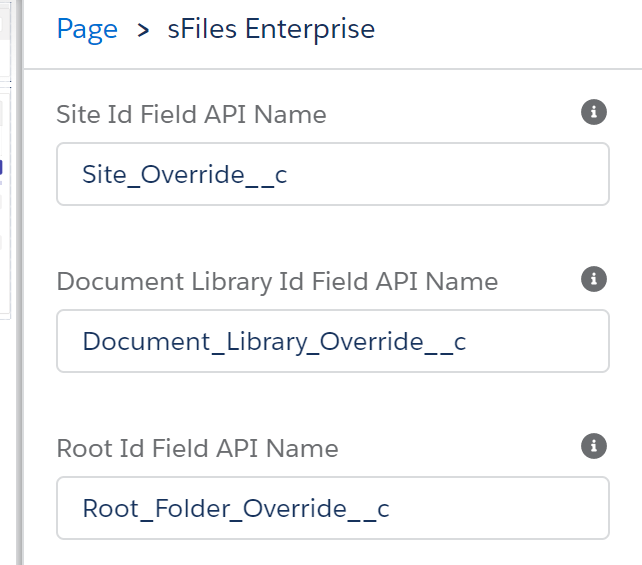Click the Root Id Field API Name label
The height and width of the screenshot is (565, 642).
[197, 448]
